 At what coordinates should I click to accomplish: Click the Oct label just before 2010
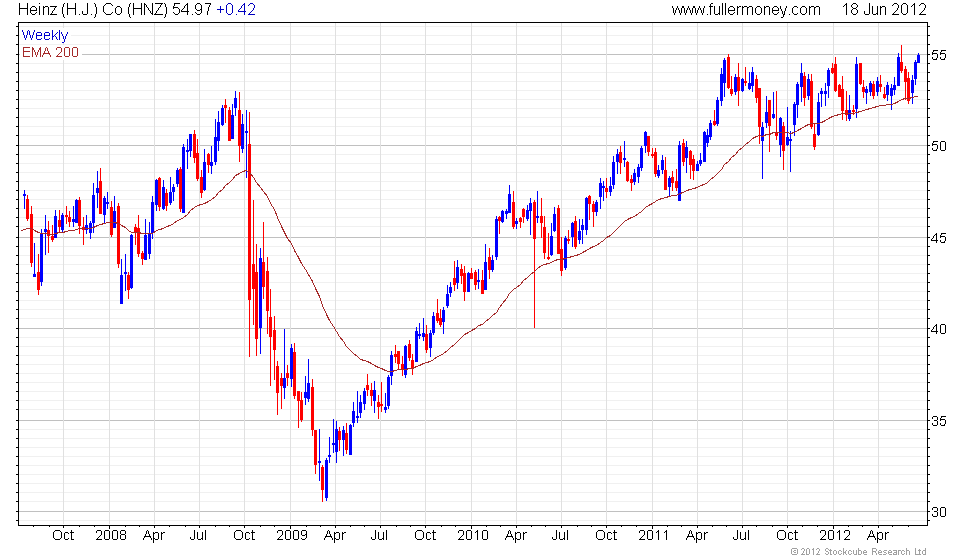pos(425,536)
